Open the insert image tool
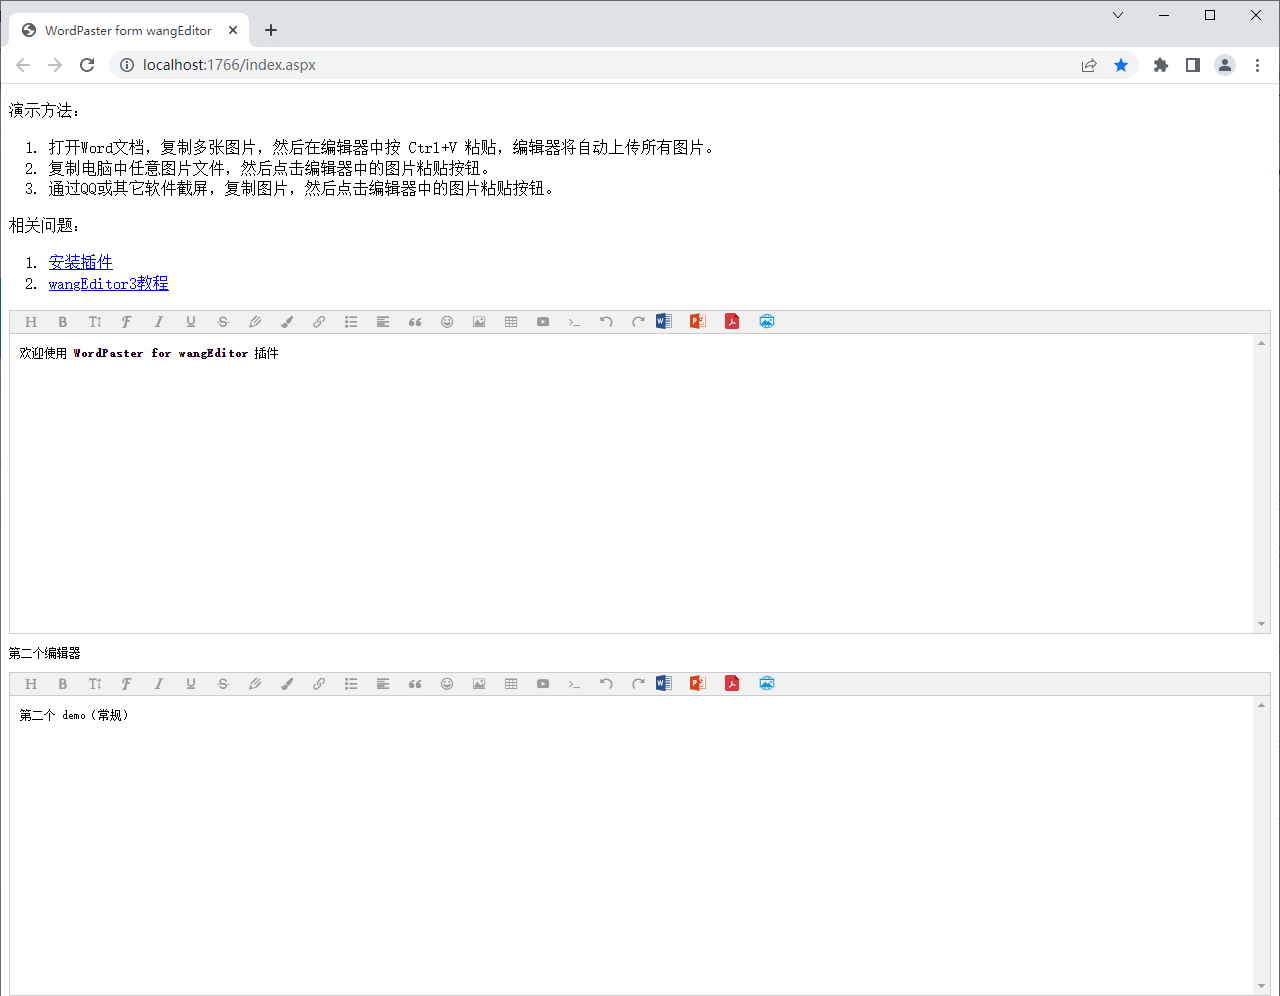The width and height of the screenshot is (1280, 996). click(x=479, y=321)
